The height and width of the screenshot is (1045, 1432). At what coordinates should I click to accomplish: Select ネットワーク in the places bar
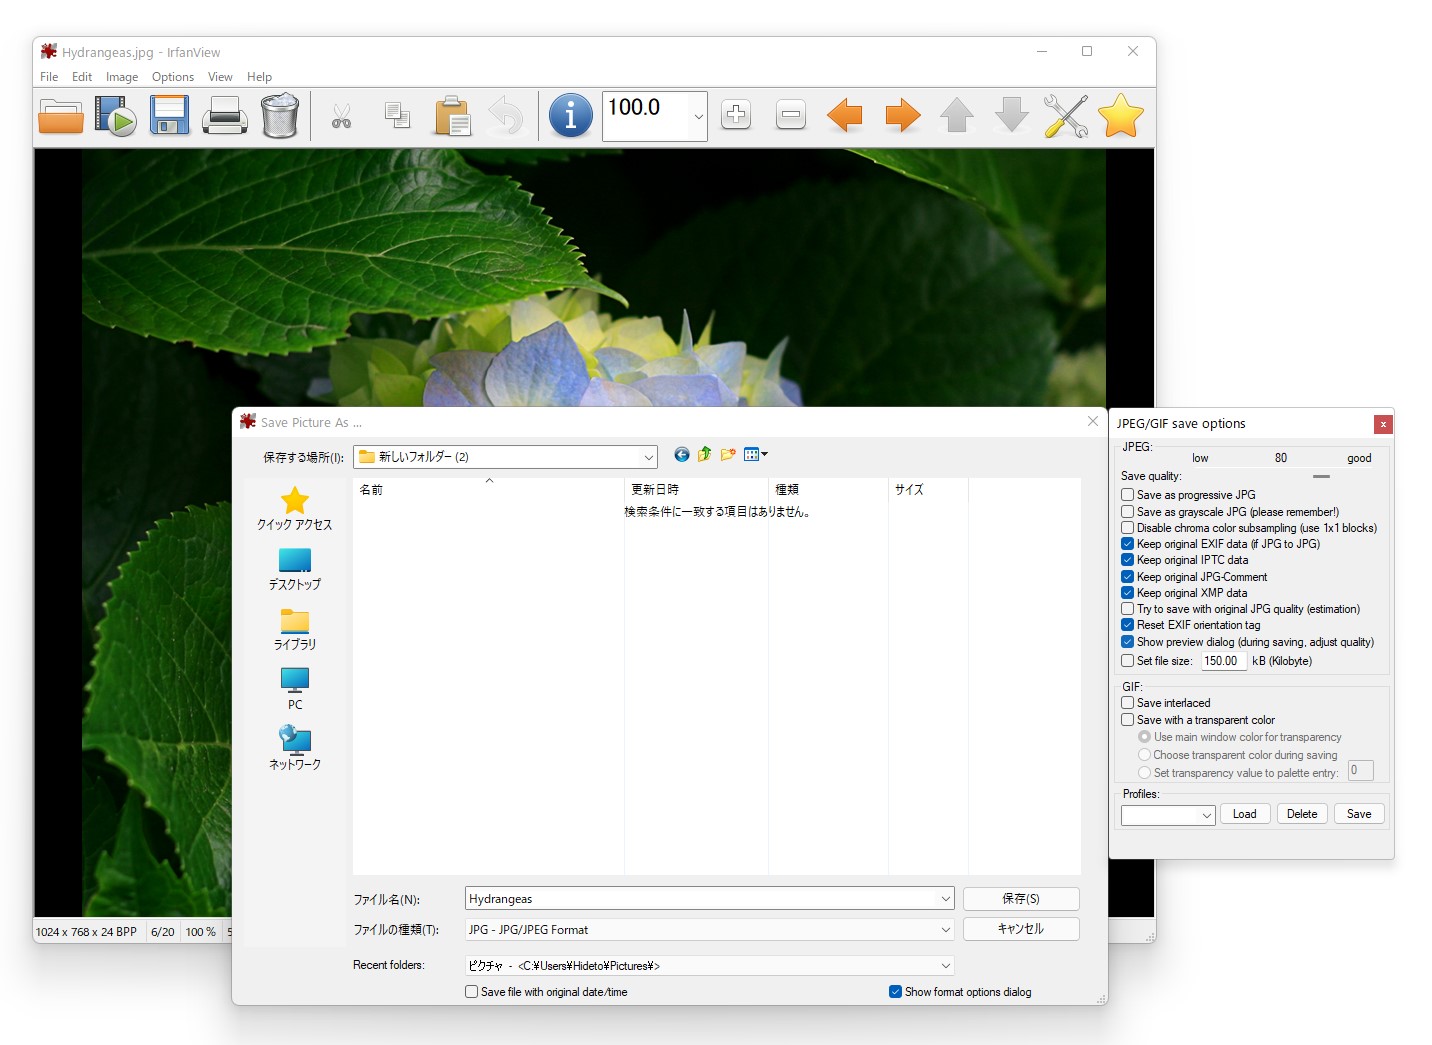click(x=294, y=749)
